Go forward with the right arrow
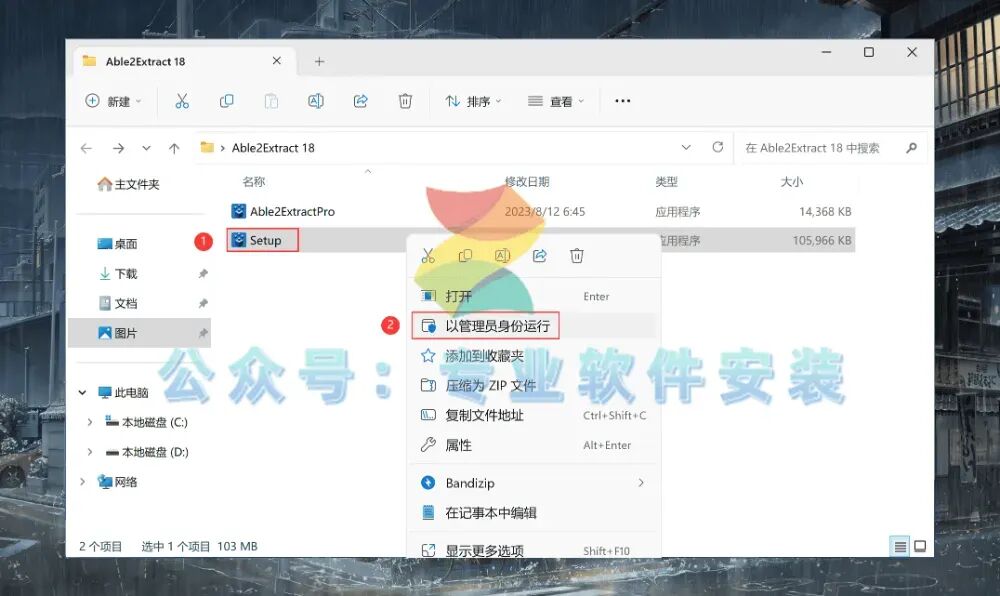 118,148
